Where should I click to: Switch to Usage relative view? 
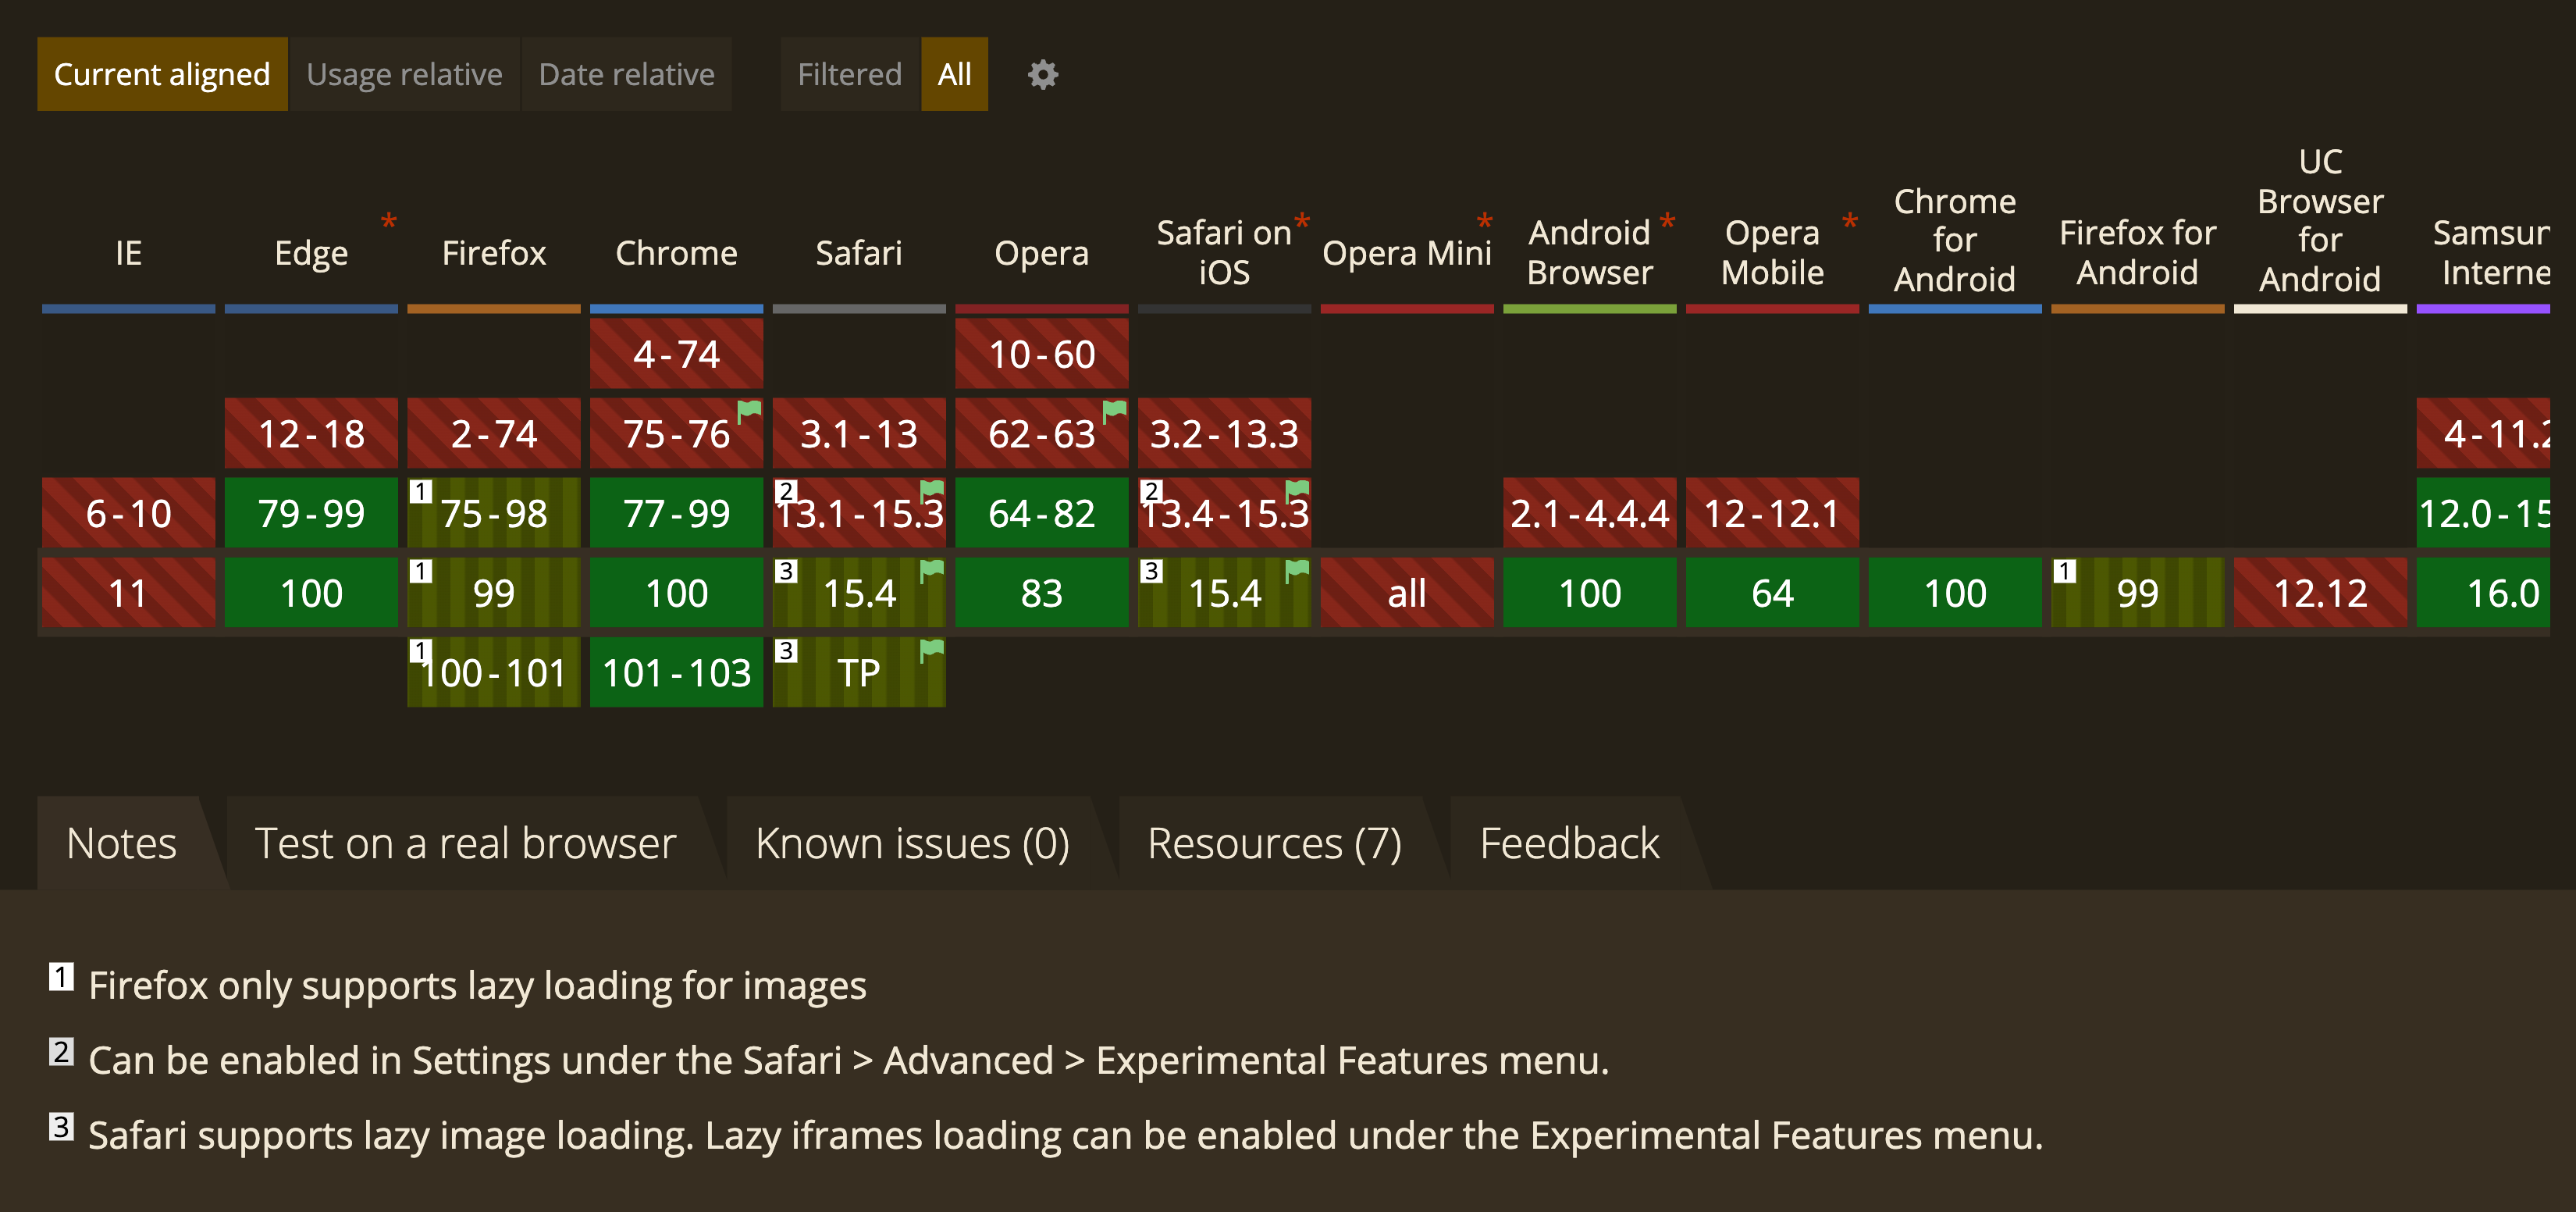tap(404, 74)
